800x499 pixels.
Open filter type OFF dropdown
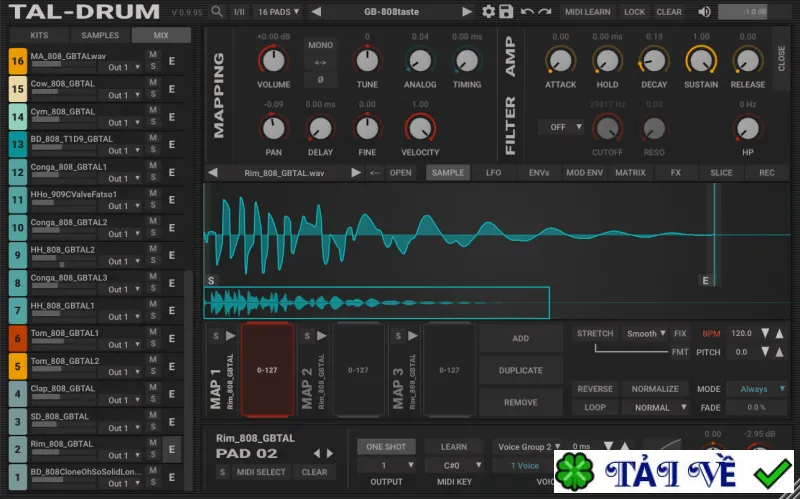(x=562, y=127)
